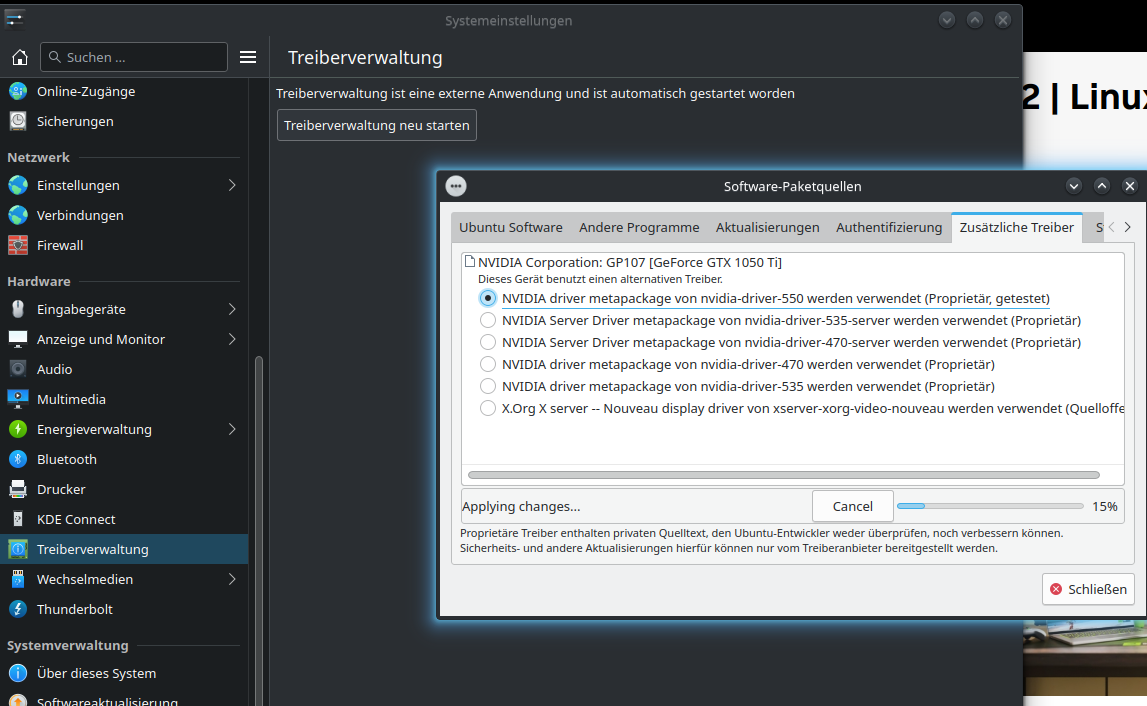
Task: Click the system menu icon in the title bar
Action: 15,19
